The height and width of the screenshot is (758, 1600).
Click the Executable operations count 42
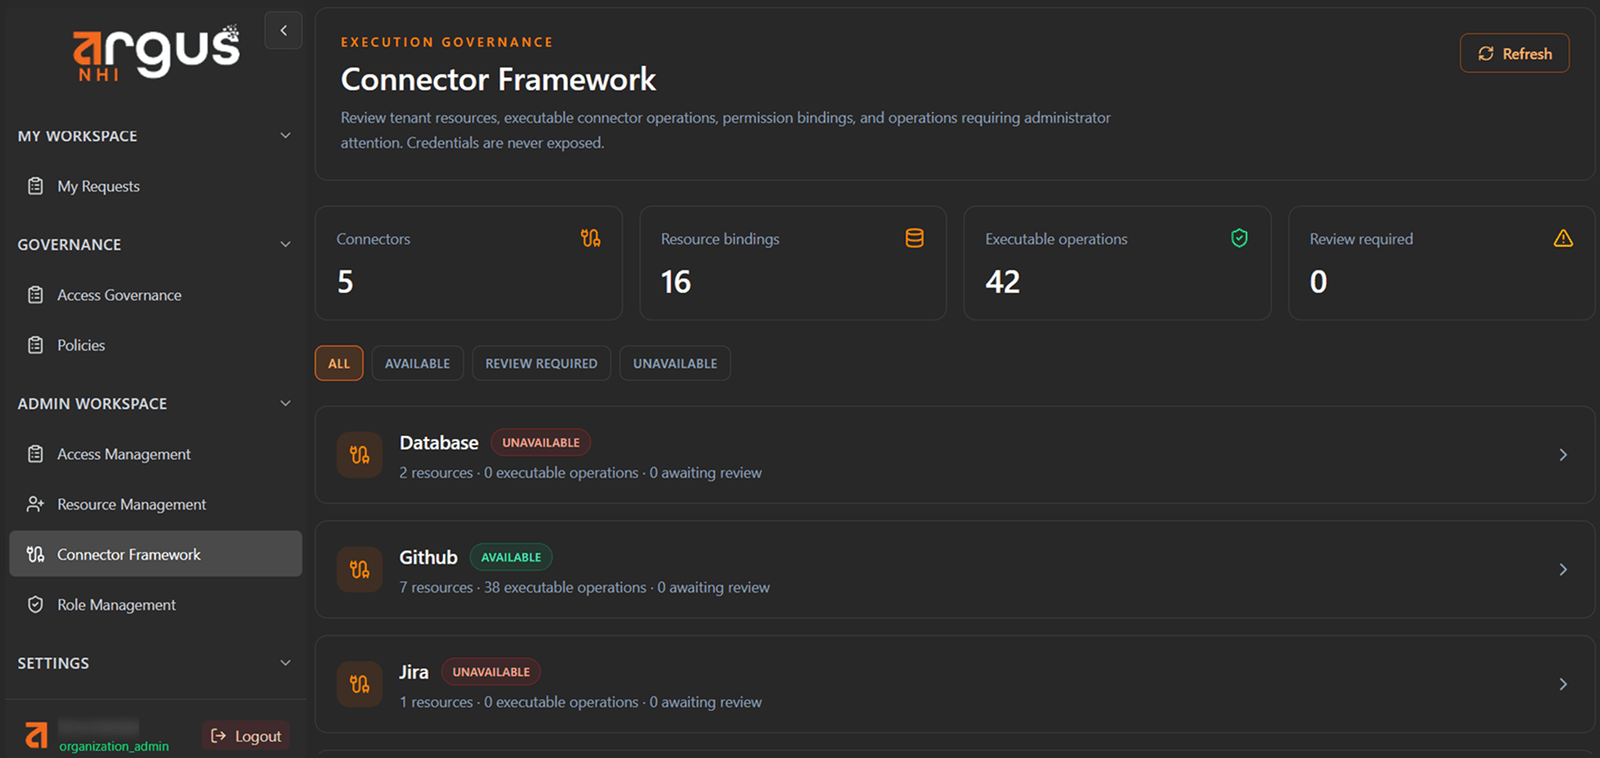(x=1003, y=282)
